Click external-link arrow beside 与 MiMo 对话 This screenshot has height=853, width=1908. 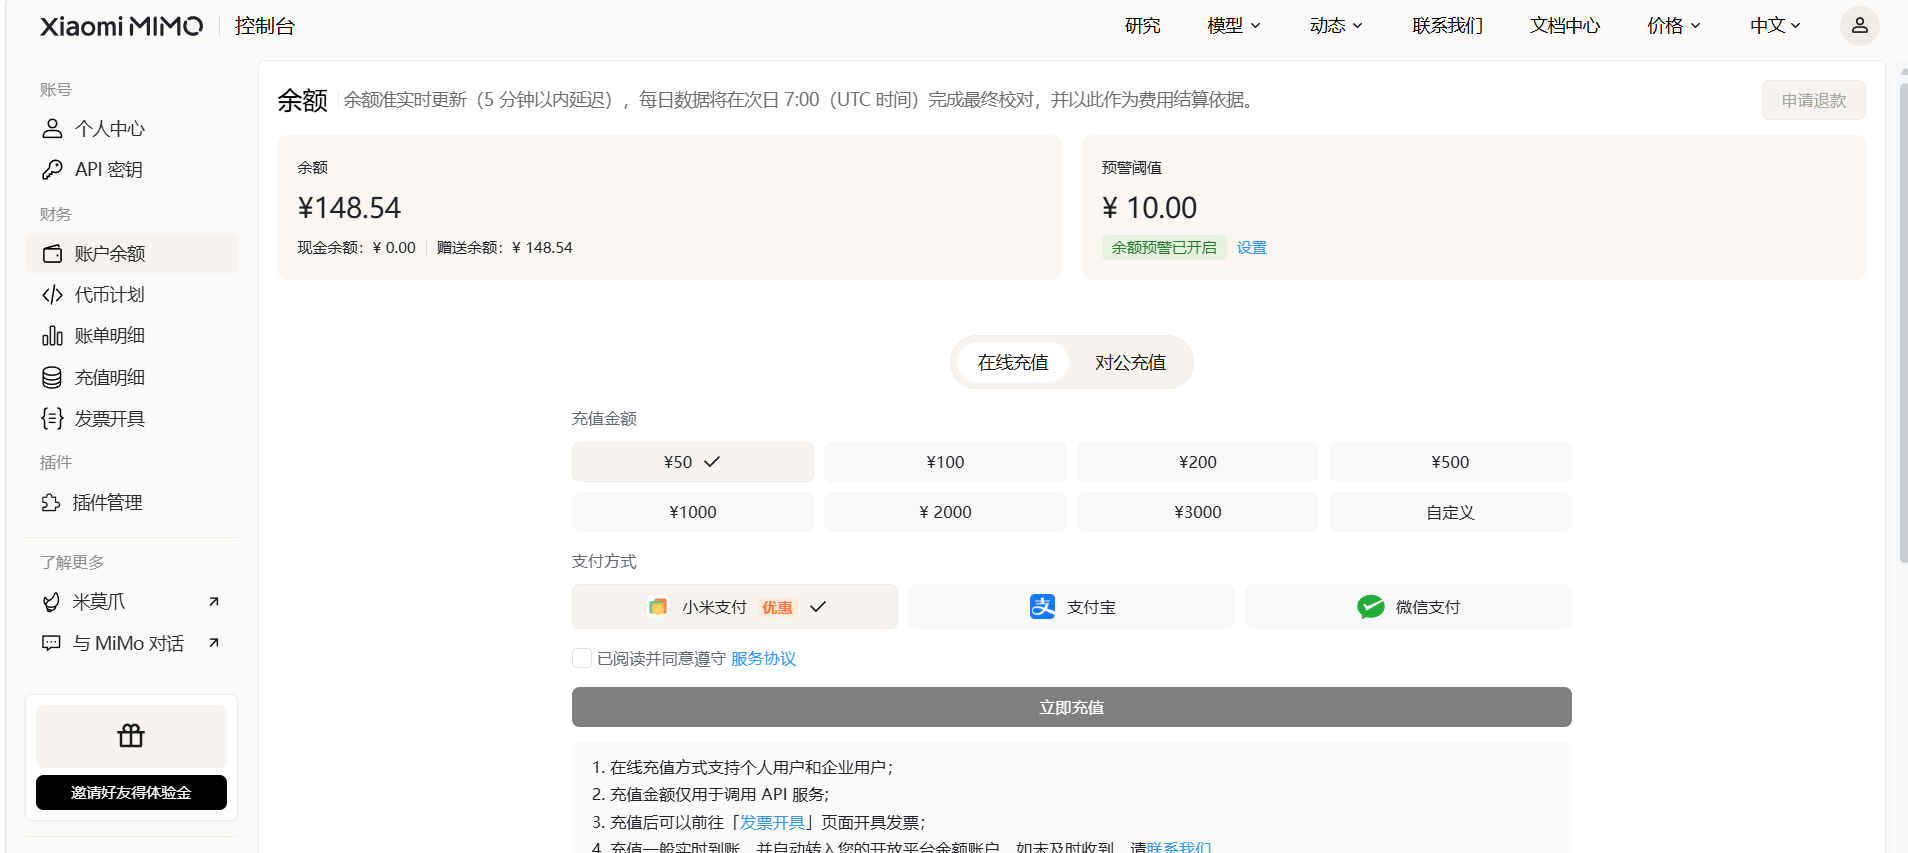[213, 642]
